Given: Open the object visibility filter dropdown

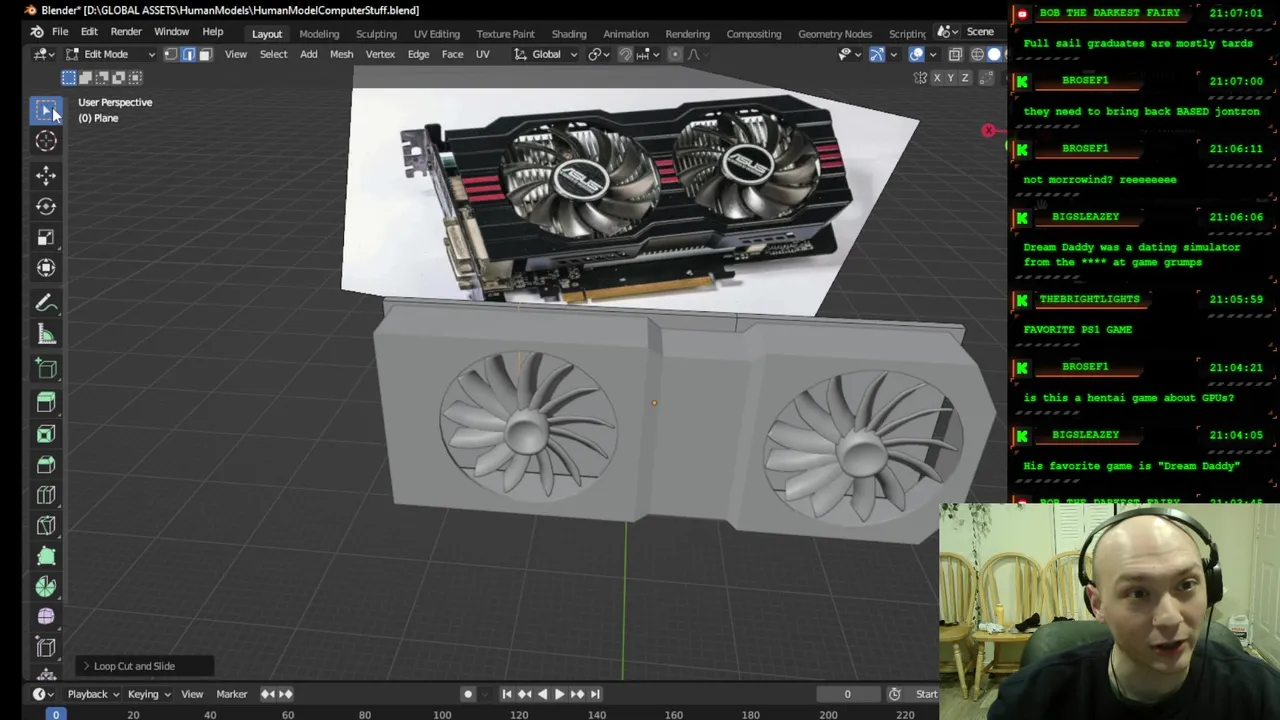Looking at the screenshot, I should (849, 54).
